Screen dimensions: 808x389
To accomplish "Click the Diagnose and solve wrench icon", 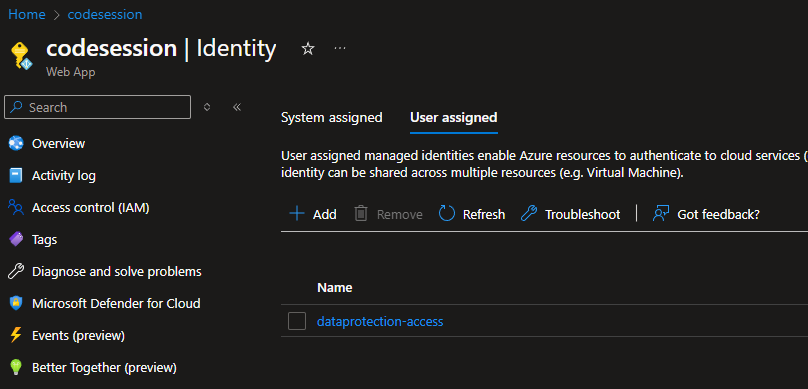I will click(x=16, y=272).
